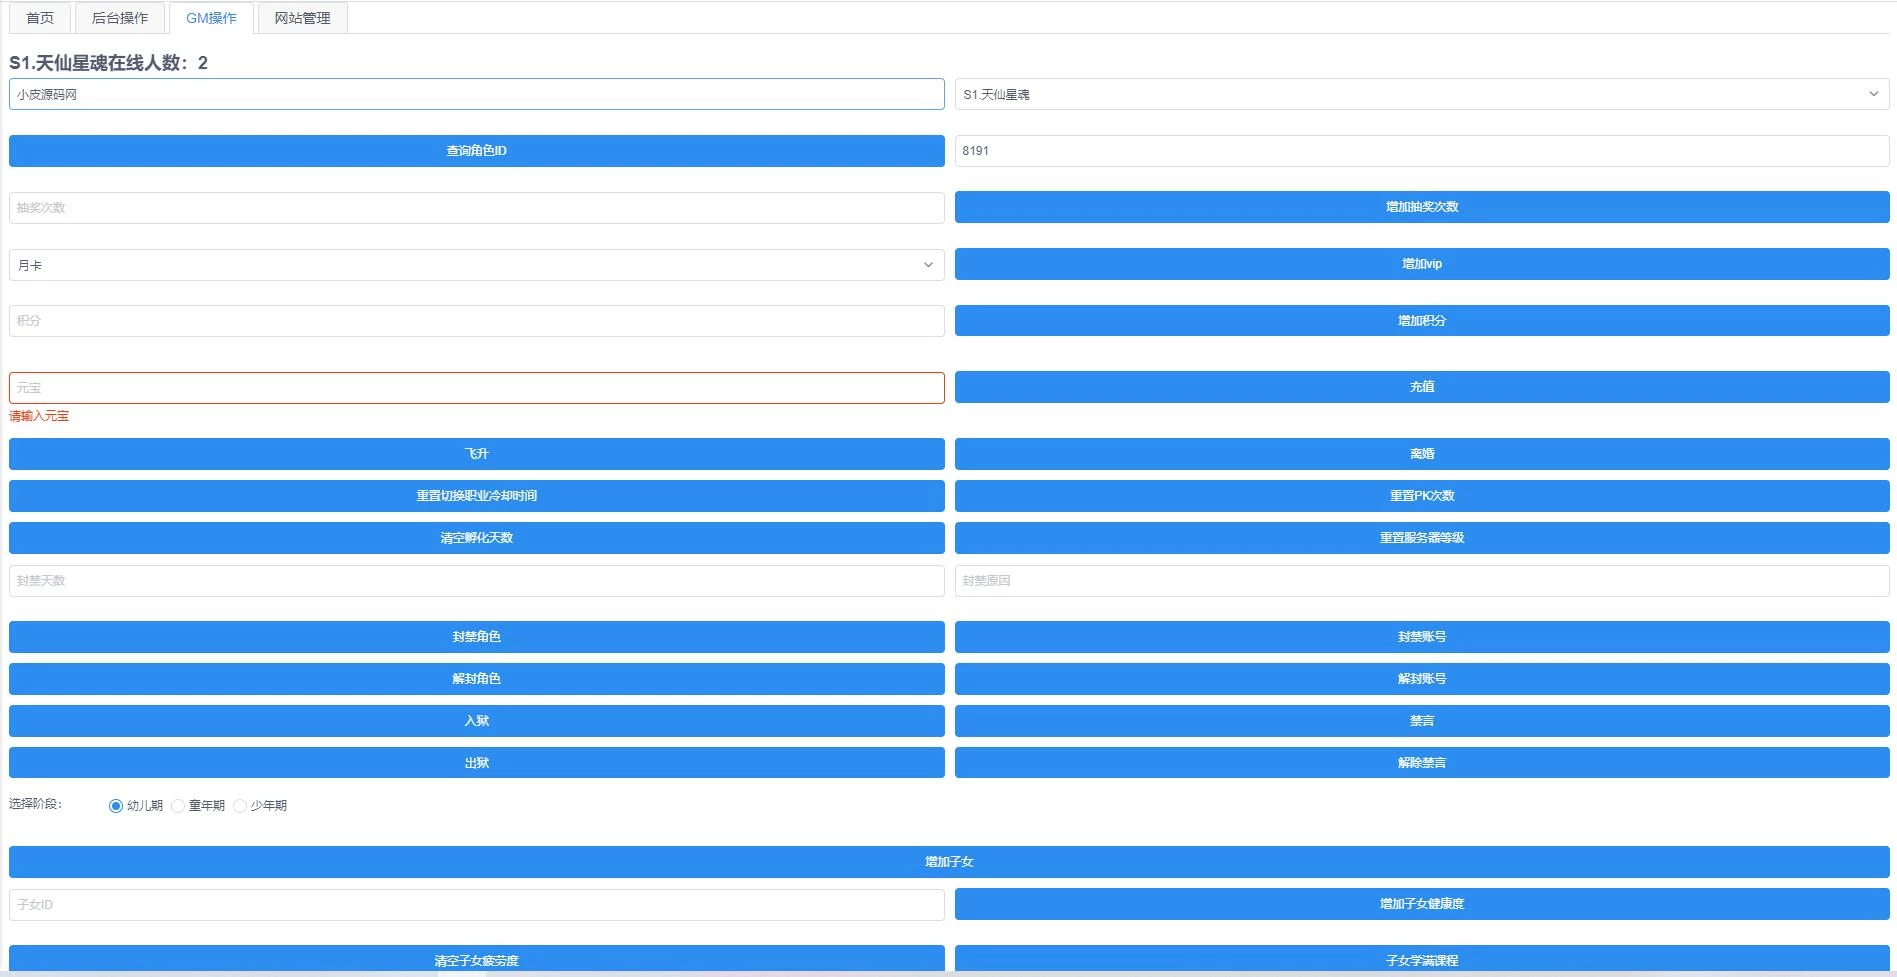Click the 增加抽奖次数 button
The width and height of the screenshot is (1897, 977).
click(x=1421, y=207)
